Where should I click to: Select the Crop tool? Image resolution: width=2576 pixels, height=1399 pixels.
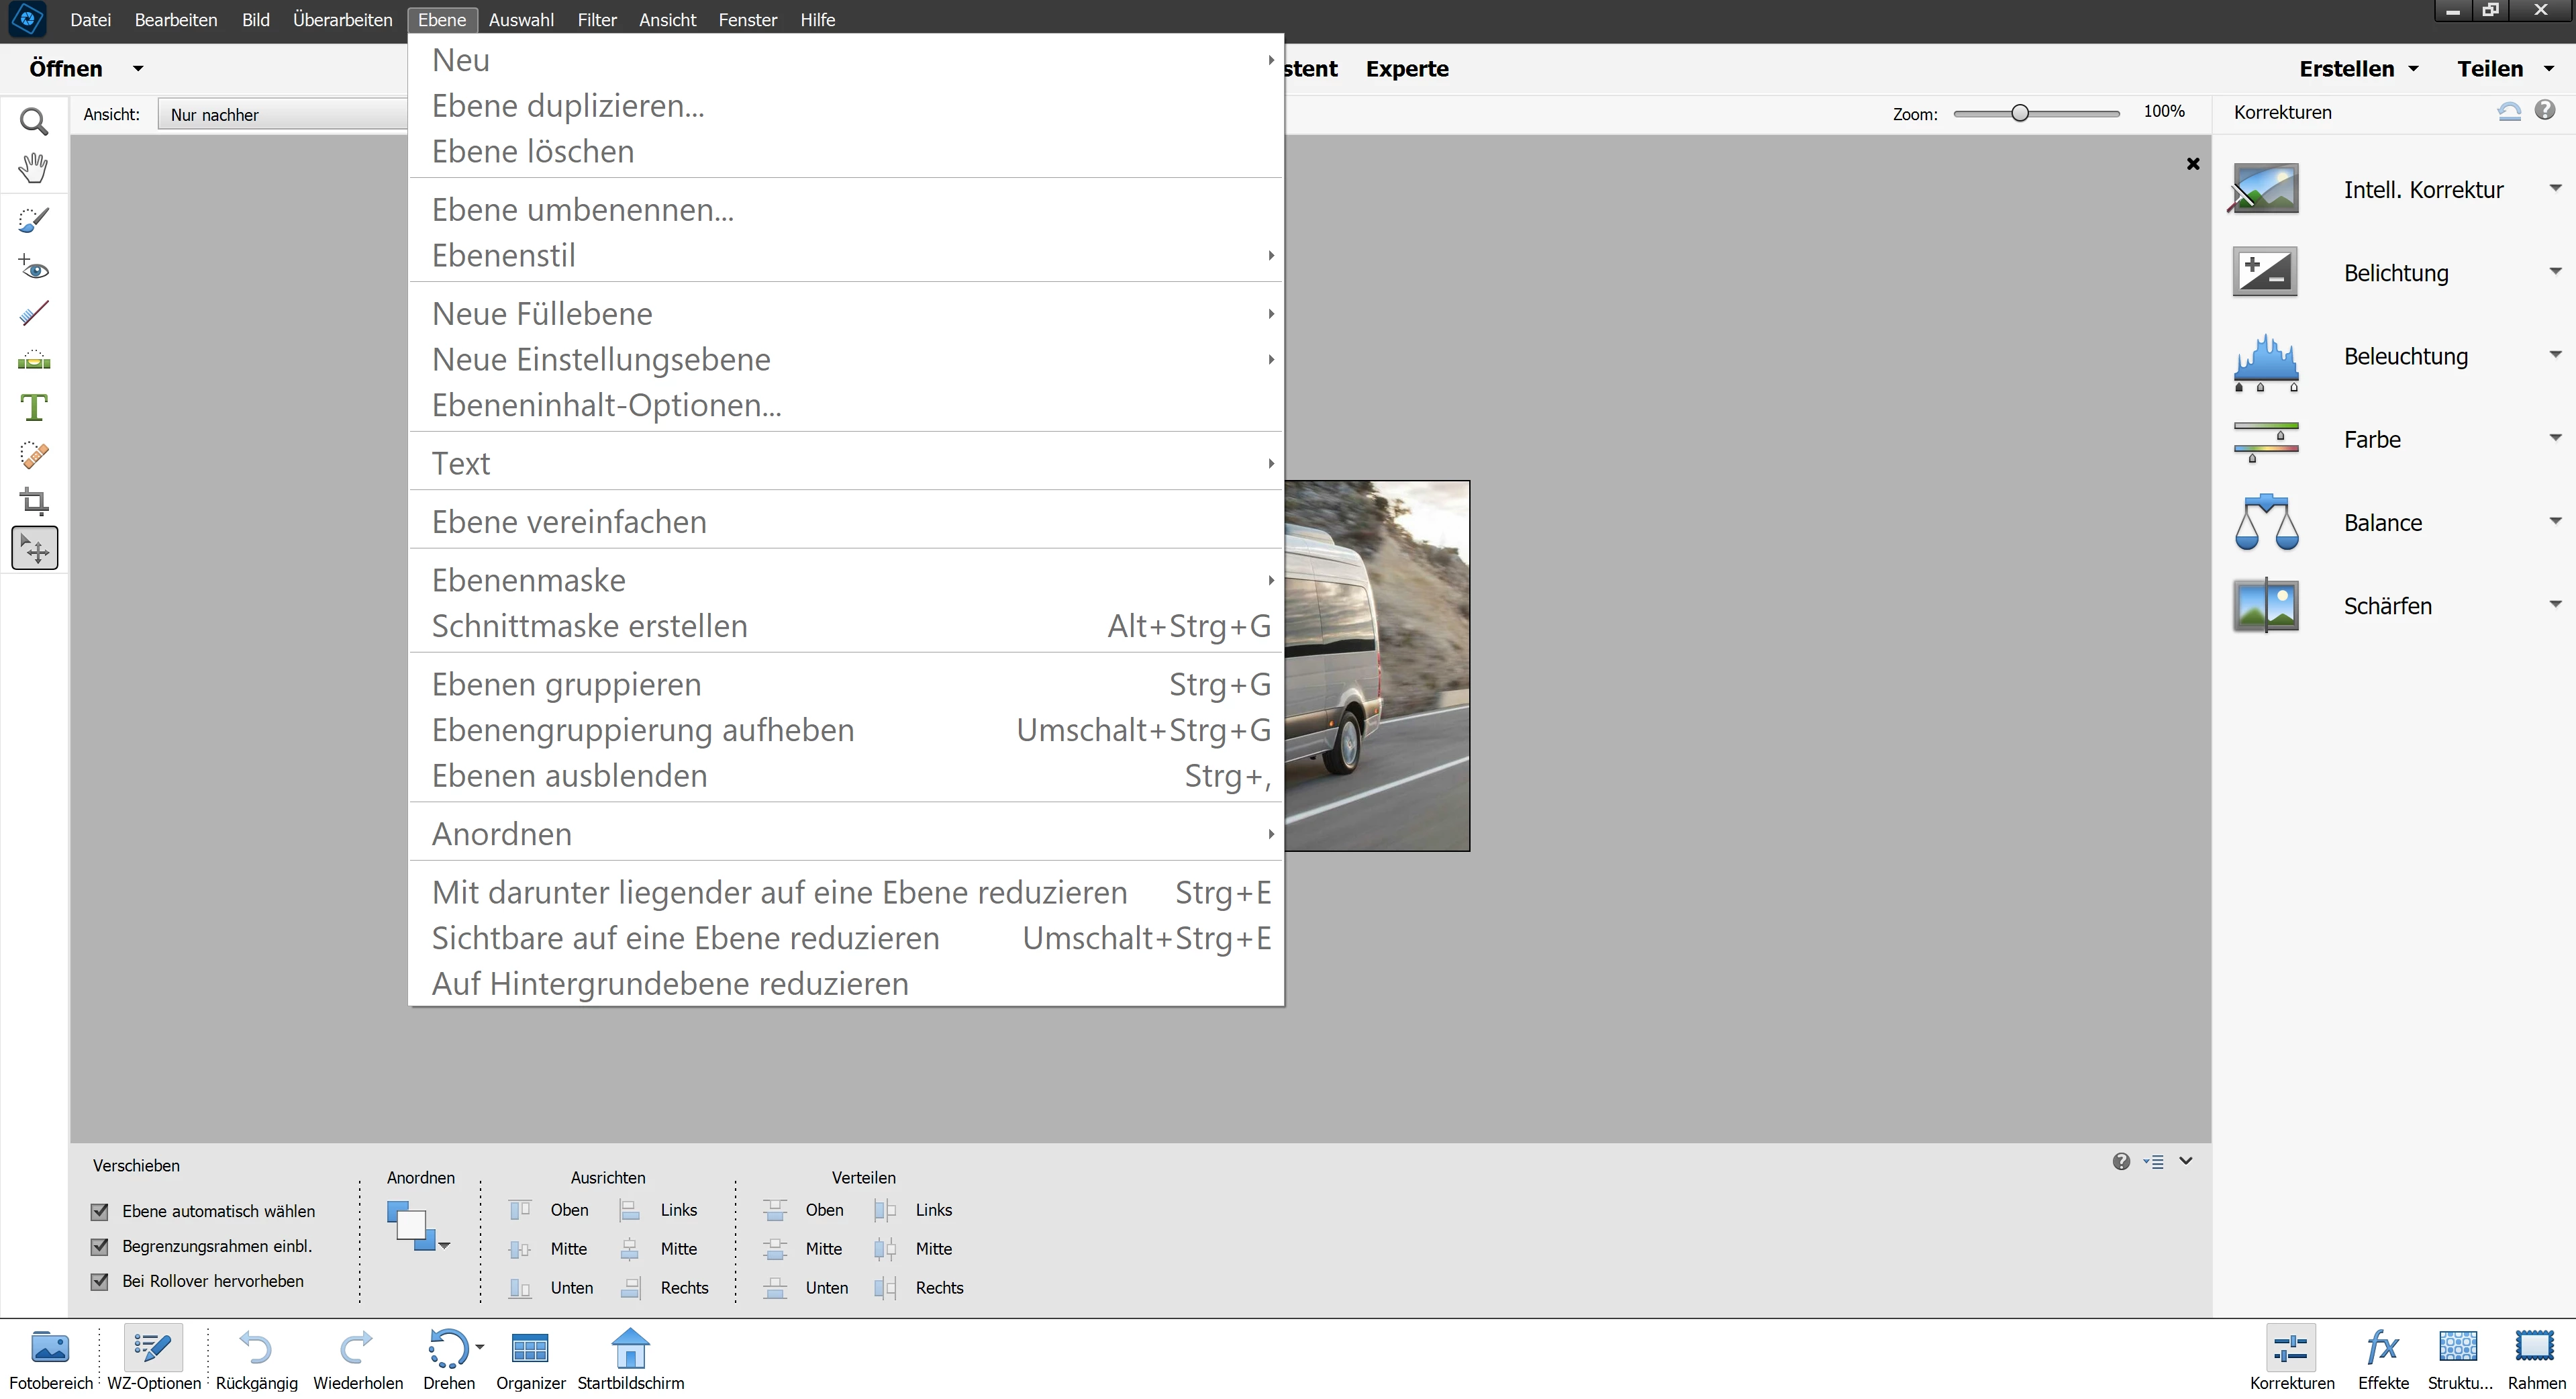click(x=34, y=500)
